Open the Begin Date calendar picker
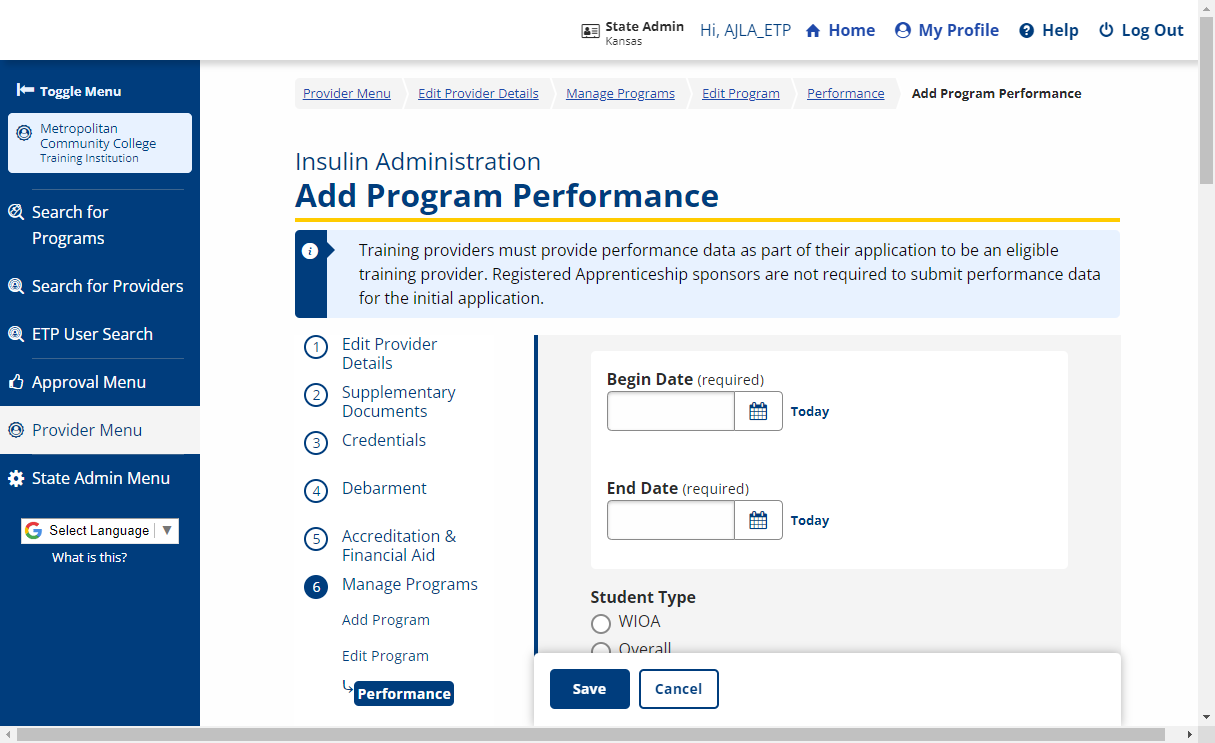 [x=758, y=411]
